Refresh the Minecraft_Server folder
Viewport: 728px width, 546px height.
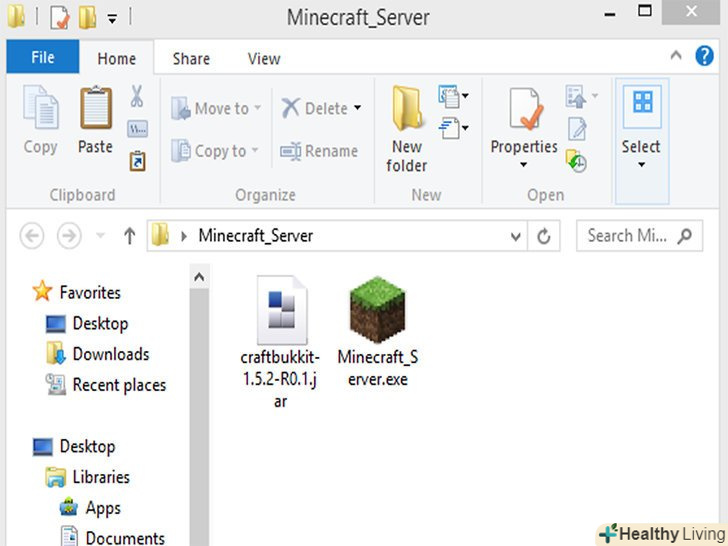pyautogui.click(x=544, y=236)
